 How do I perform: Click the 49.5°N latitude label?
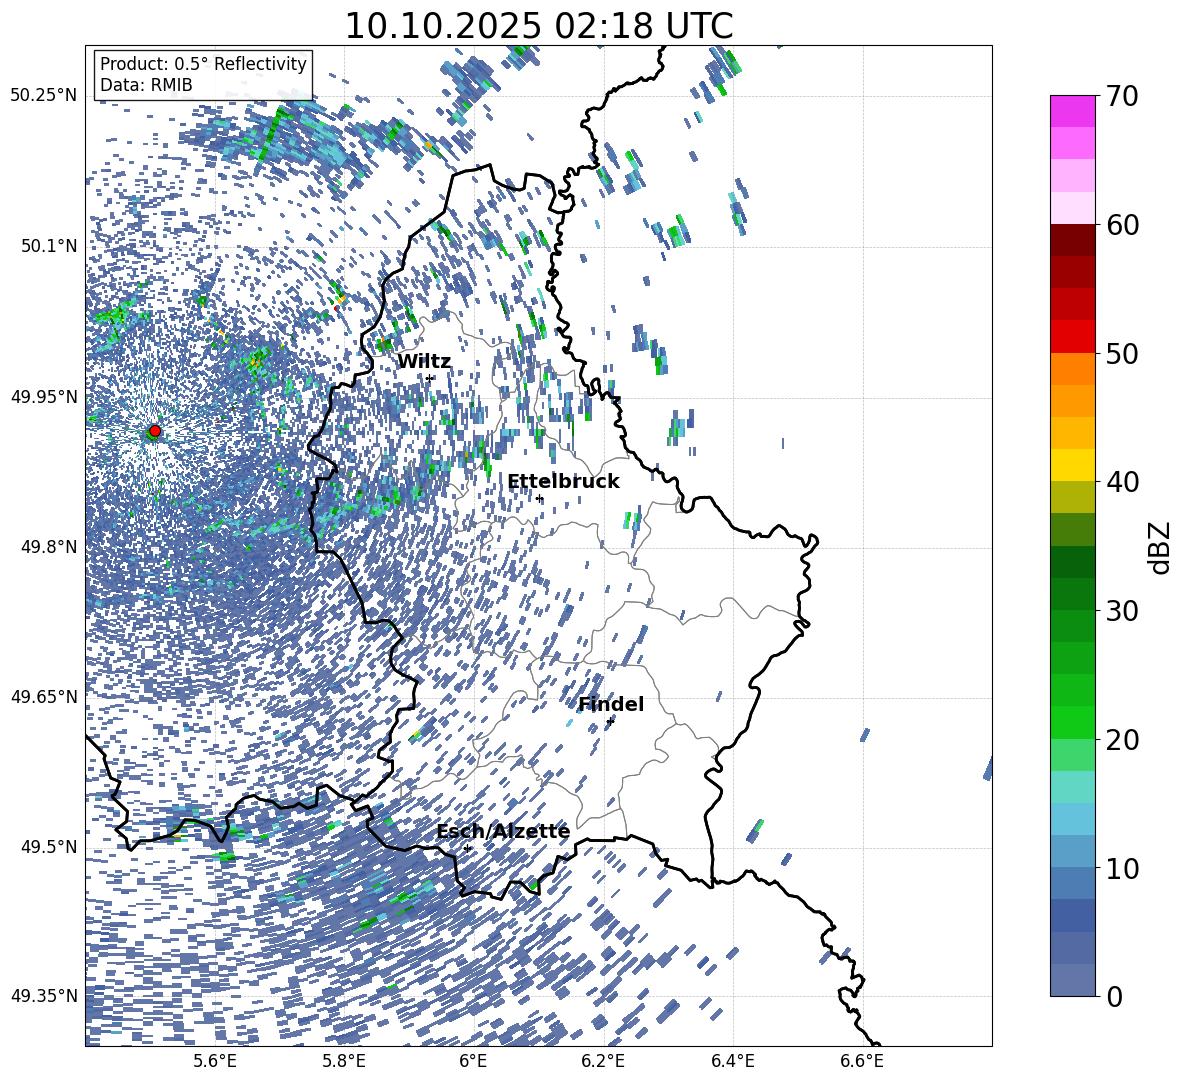click(50, 846)
